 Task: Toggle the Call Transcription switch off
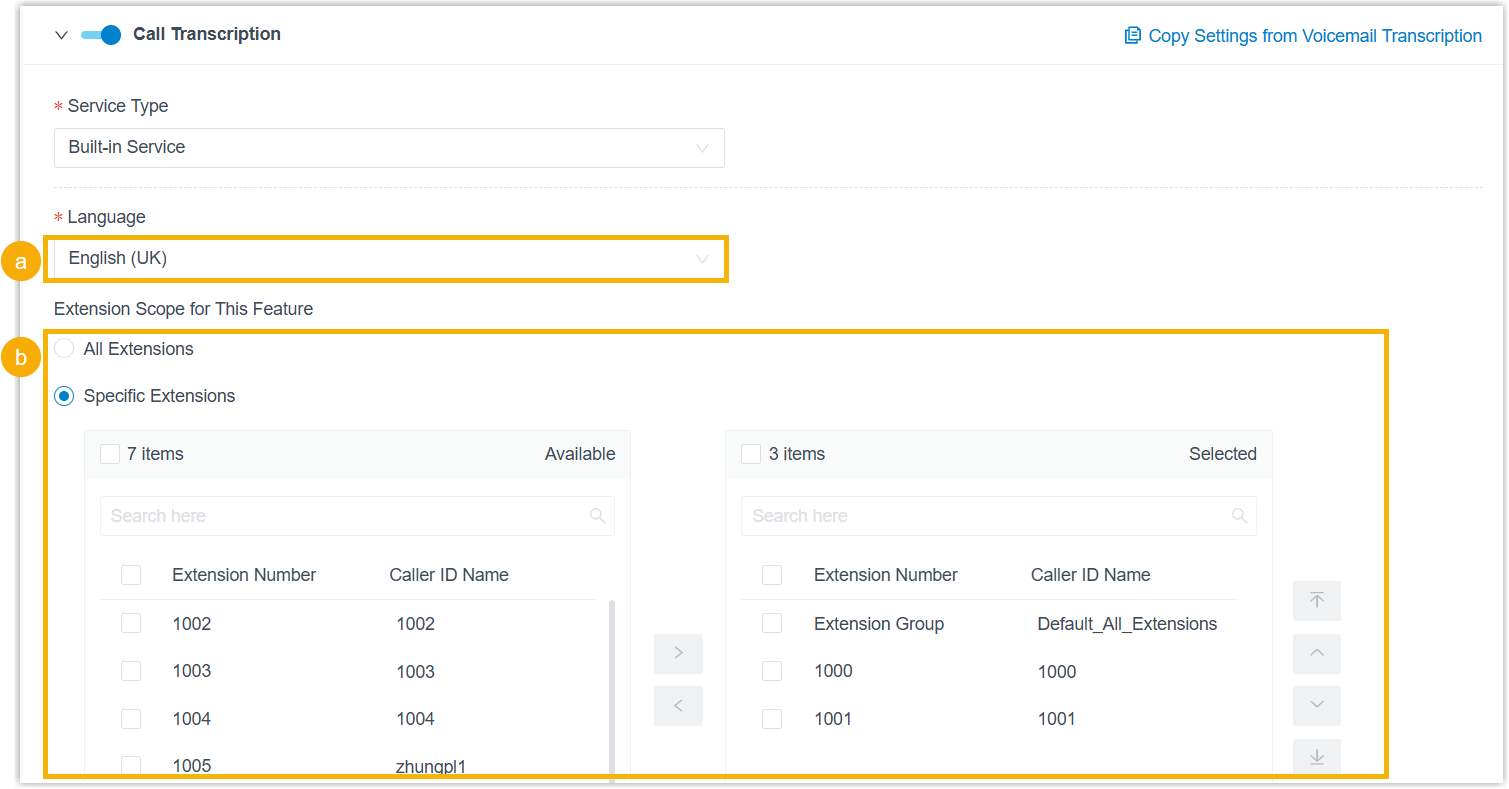tap(101, 35)
